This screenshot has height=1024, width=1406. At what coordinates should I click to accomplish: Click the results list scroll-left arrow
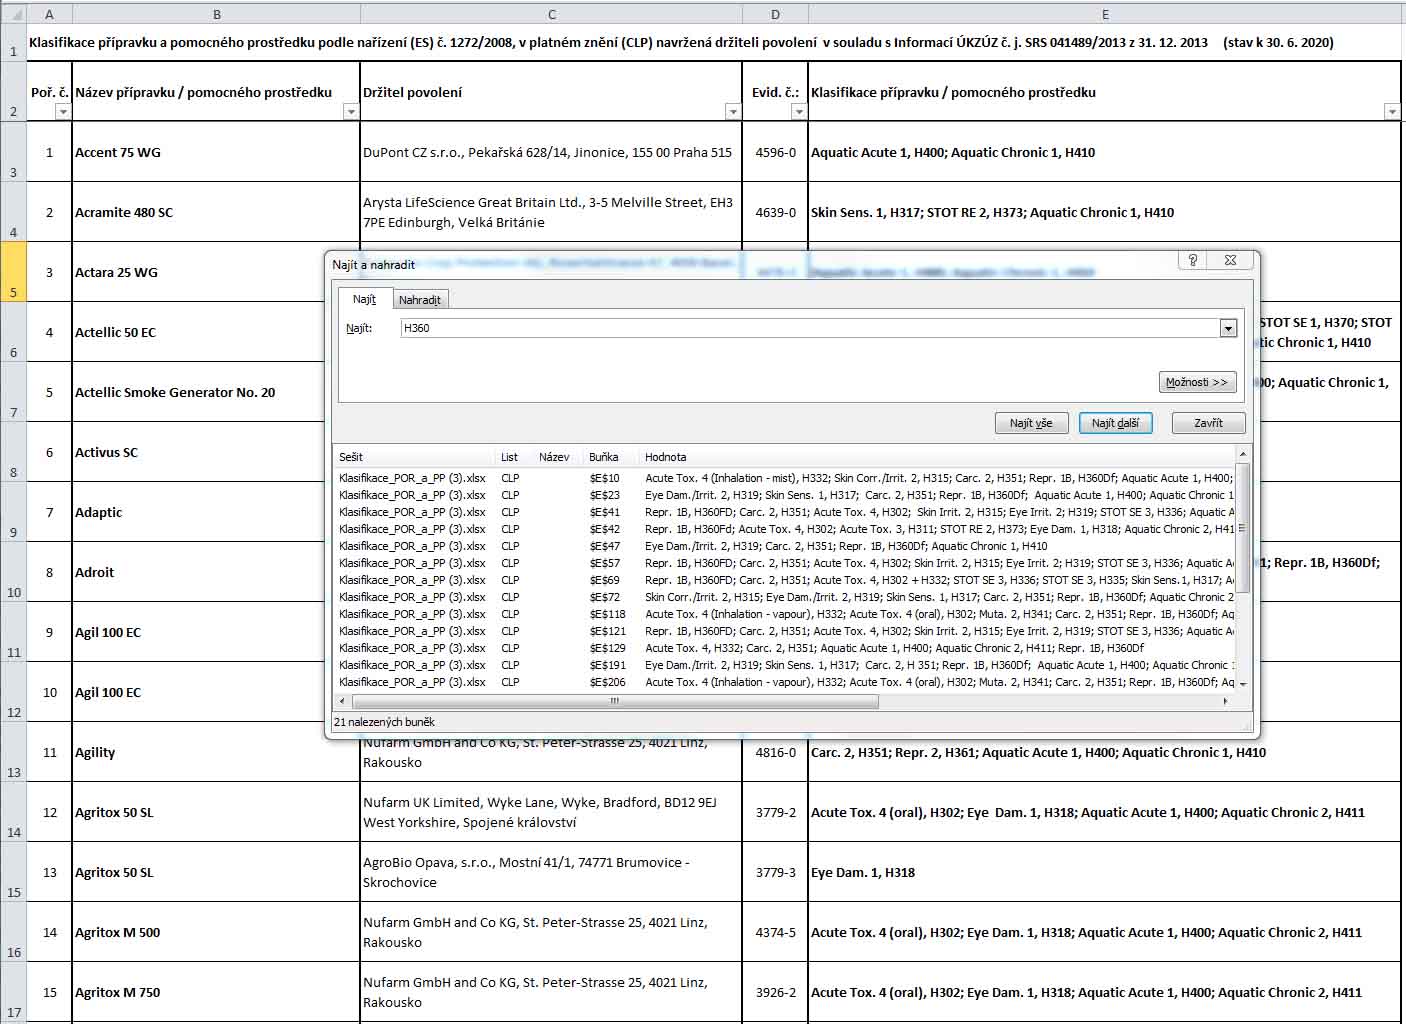(343, 701)
